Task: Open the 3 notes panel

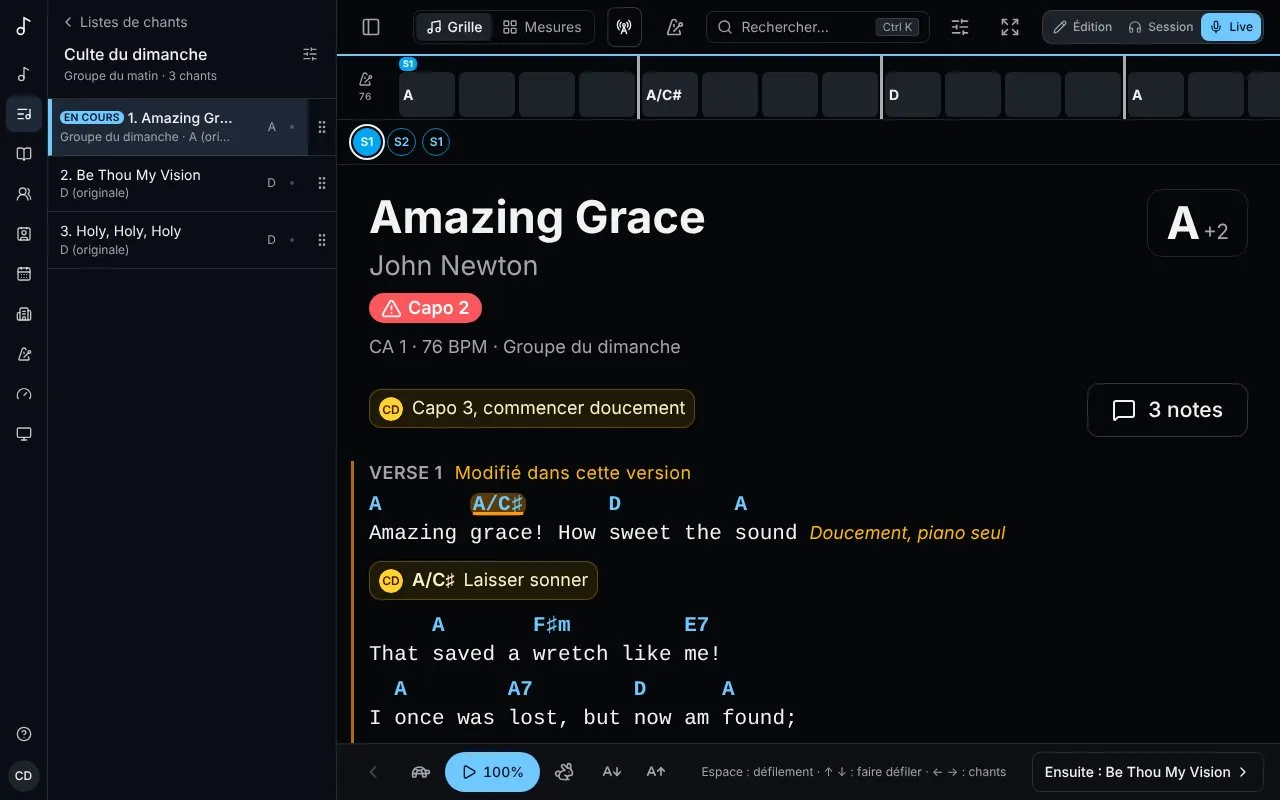Action: click(x=1167, y=410)
